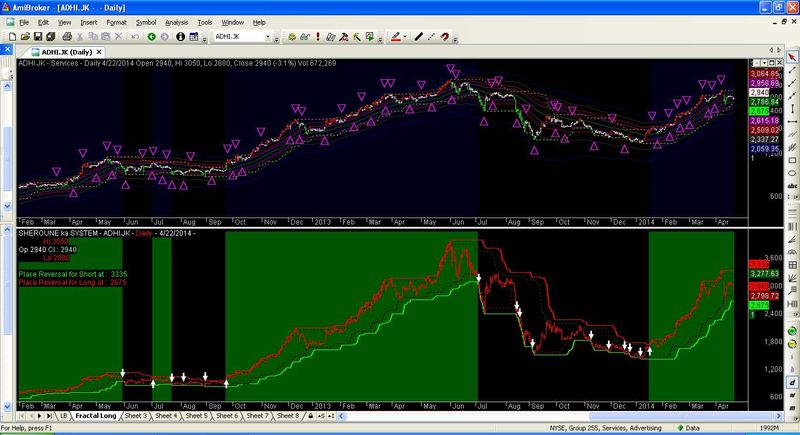Open the Insert menu
This screenshot has width=800, height=435.
pyautogui.click(x=89, y=22)
